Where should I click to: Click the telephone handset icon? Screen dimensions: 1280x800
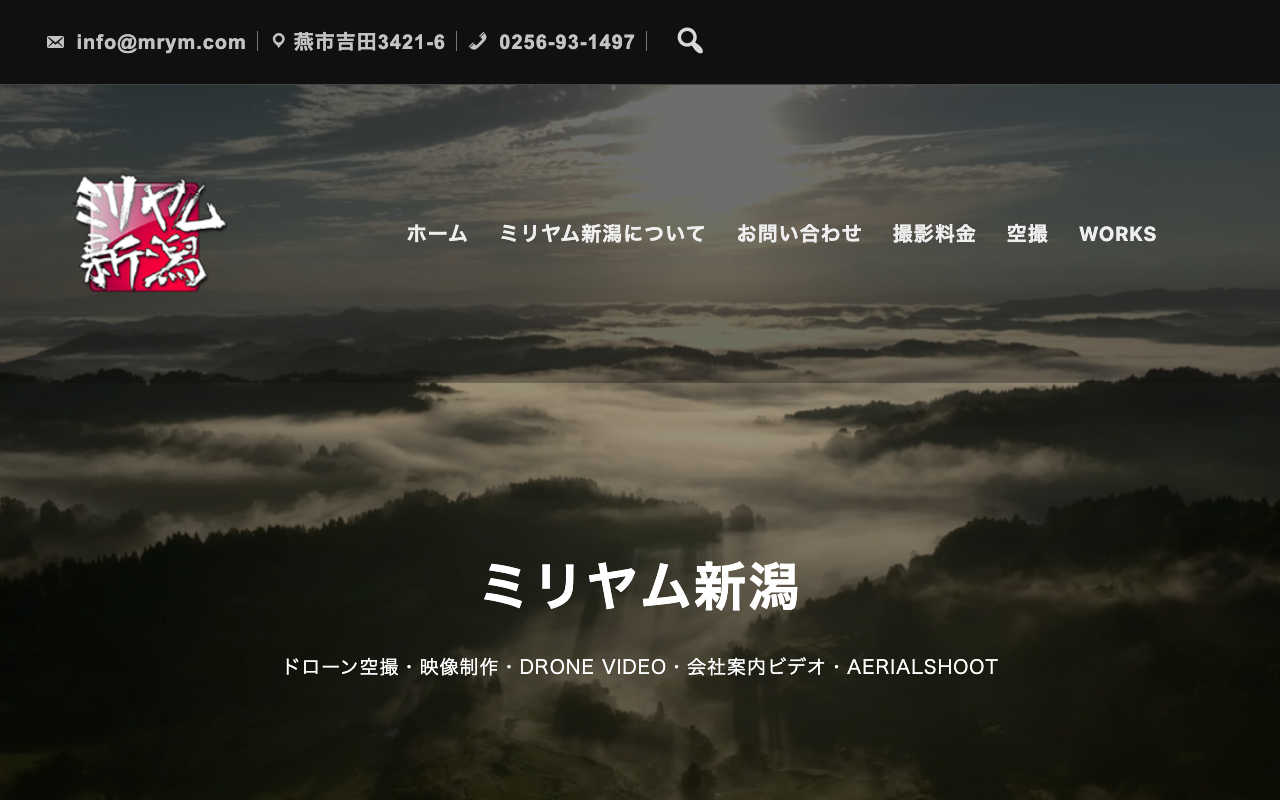click(478, 41)
